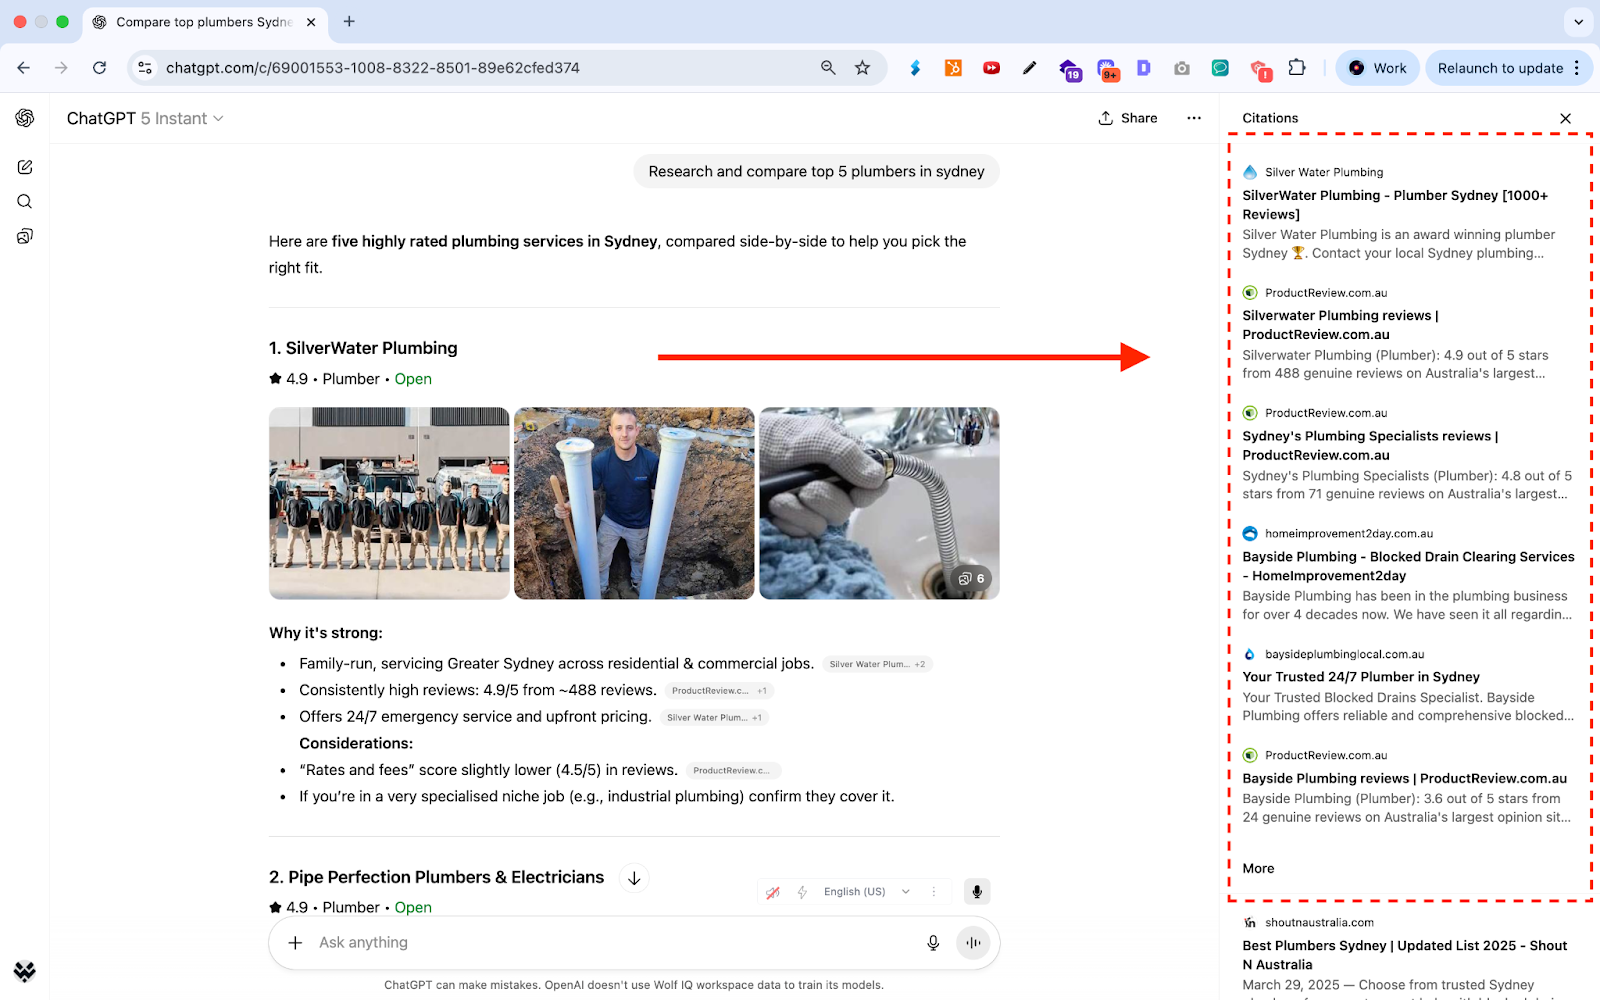The height and width of the screenshot is (1000, 1600).
Task: Click the blue lightning extension icon
Action: tap(915, 68)
